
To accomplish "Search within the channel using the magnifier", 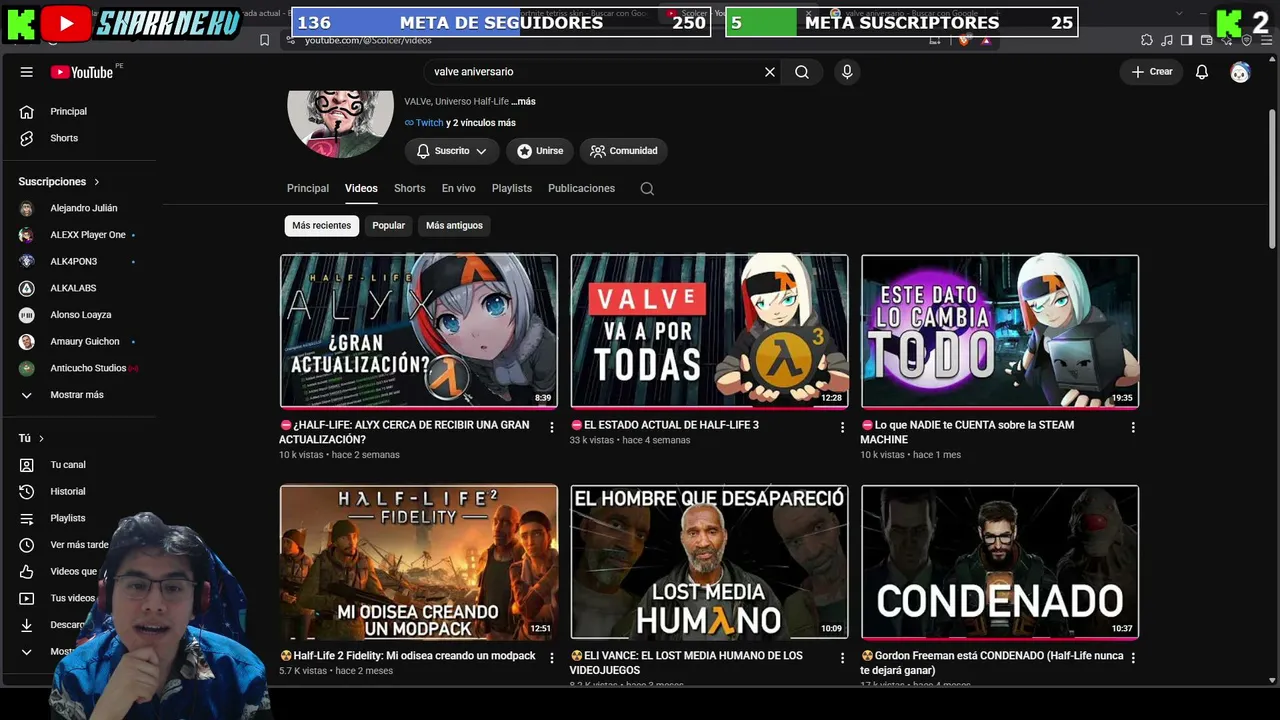I will (x=647, y=189).
